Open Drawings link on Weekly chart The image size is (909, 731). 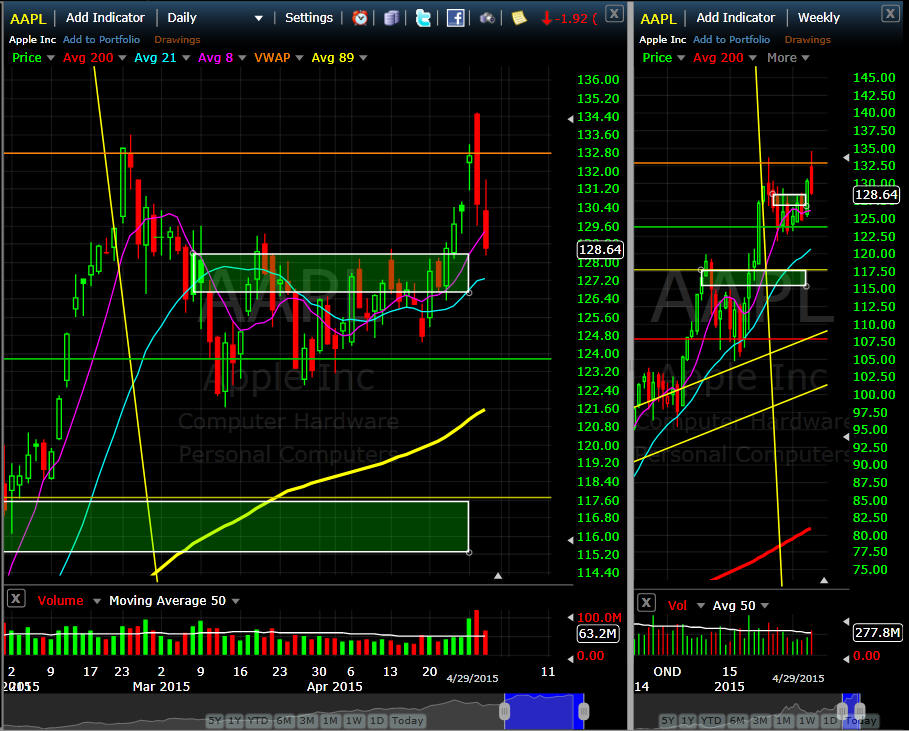point(808,39)
